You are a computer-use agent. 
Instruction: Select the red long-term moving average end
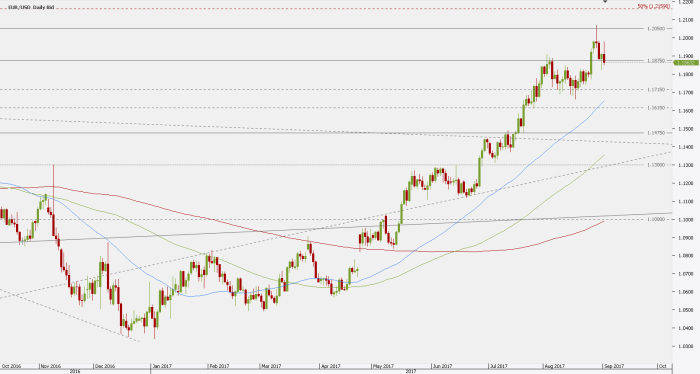(604, 221)
